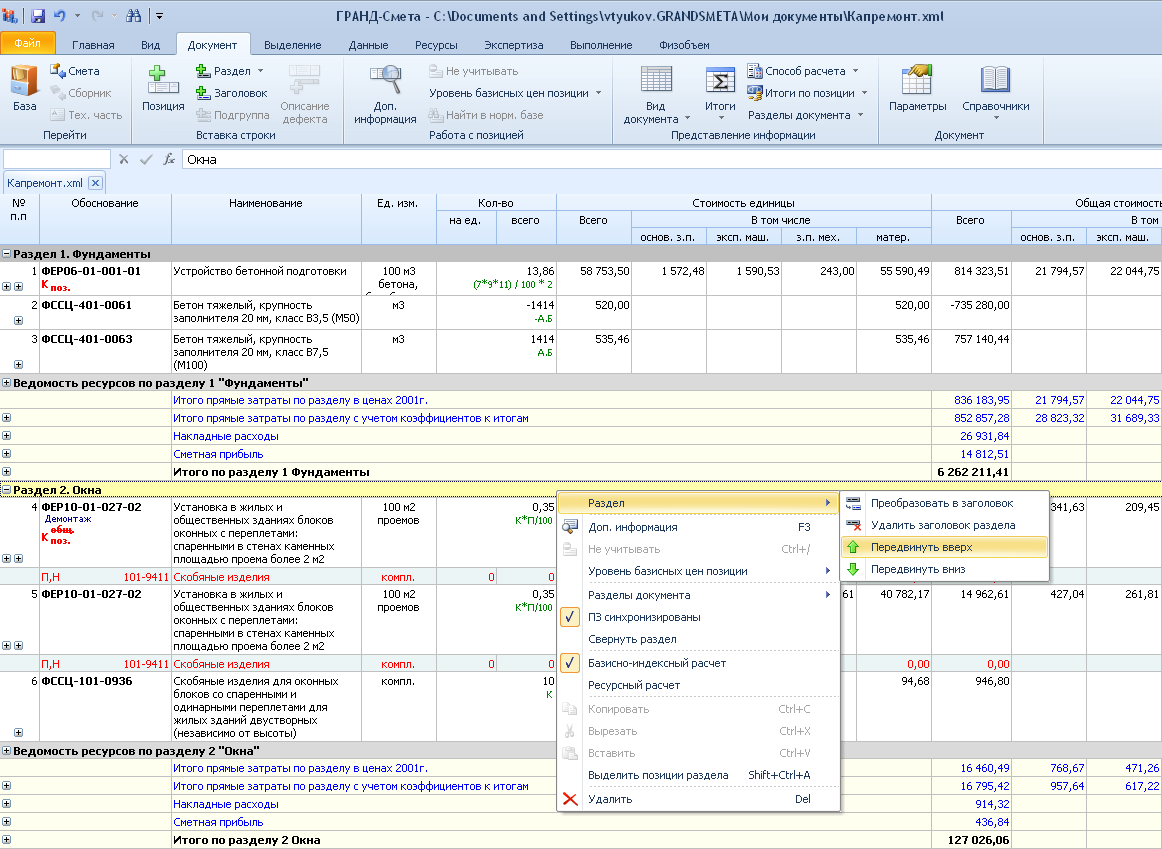Delete via the red X Удалить menu item
The width and height of the screenshot is (1162, 849).
click(698, 799)
